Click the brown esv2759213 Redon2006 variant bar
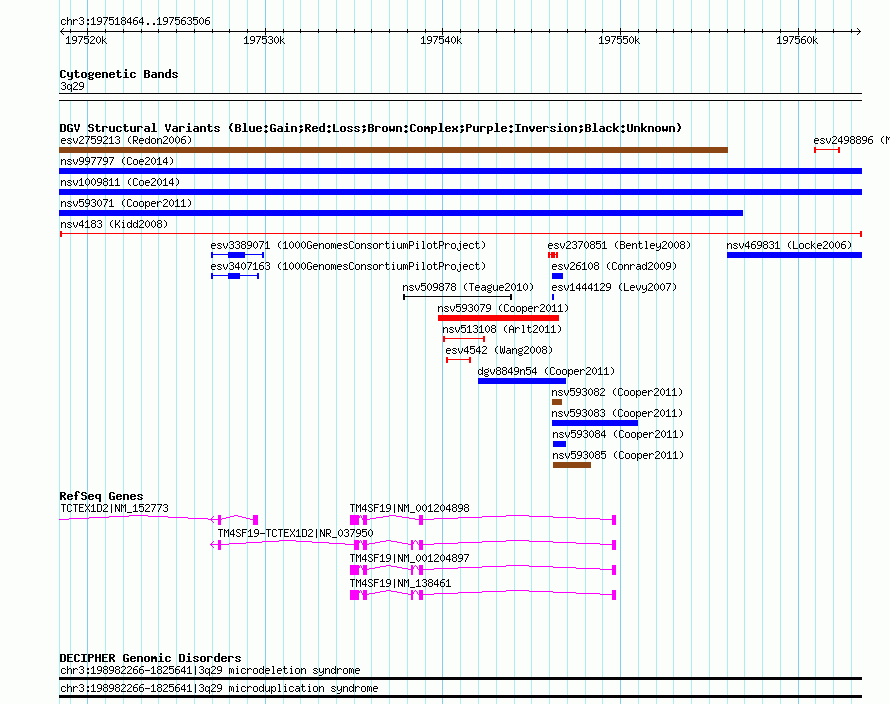This screenshot has width=890, height=704. pyautogui.click(x=393, y=150)
